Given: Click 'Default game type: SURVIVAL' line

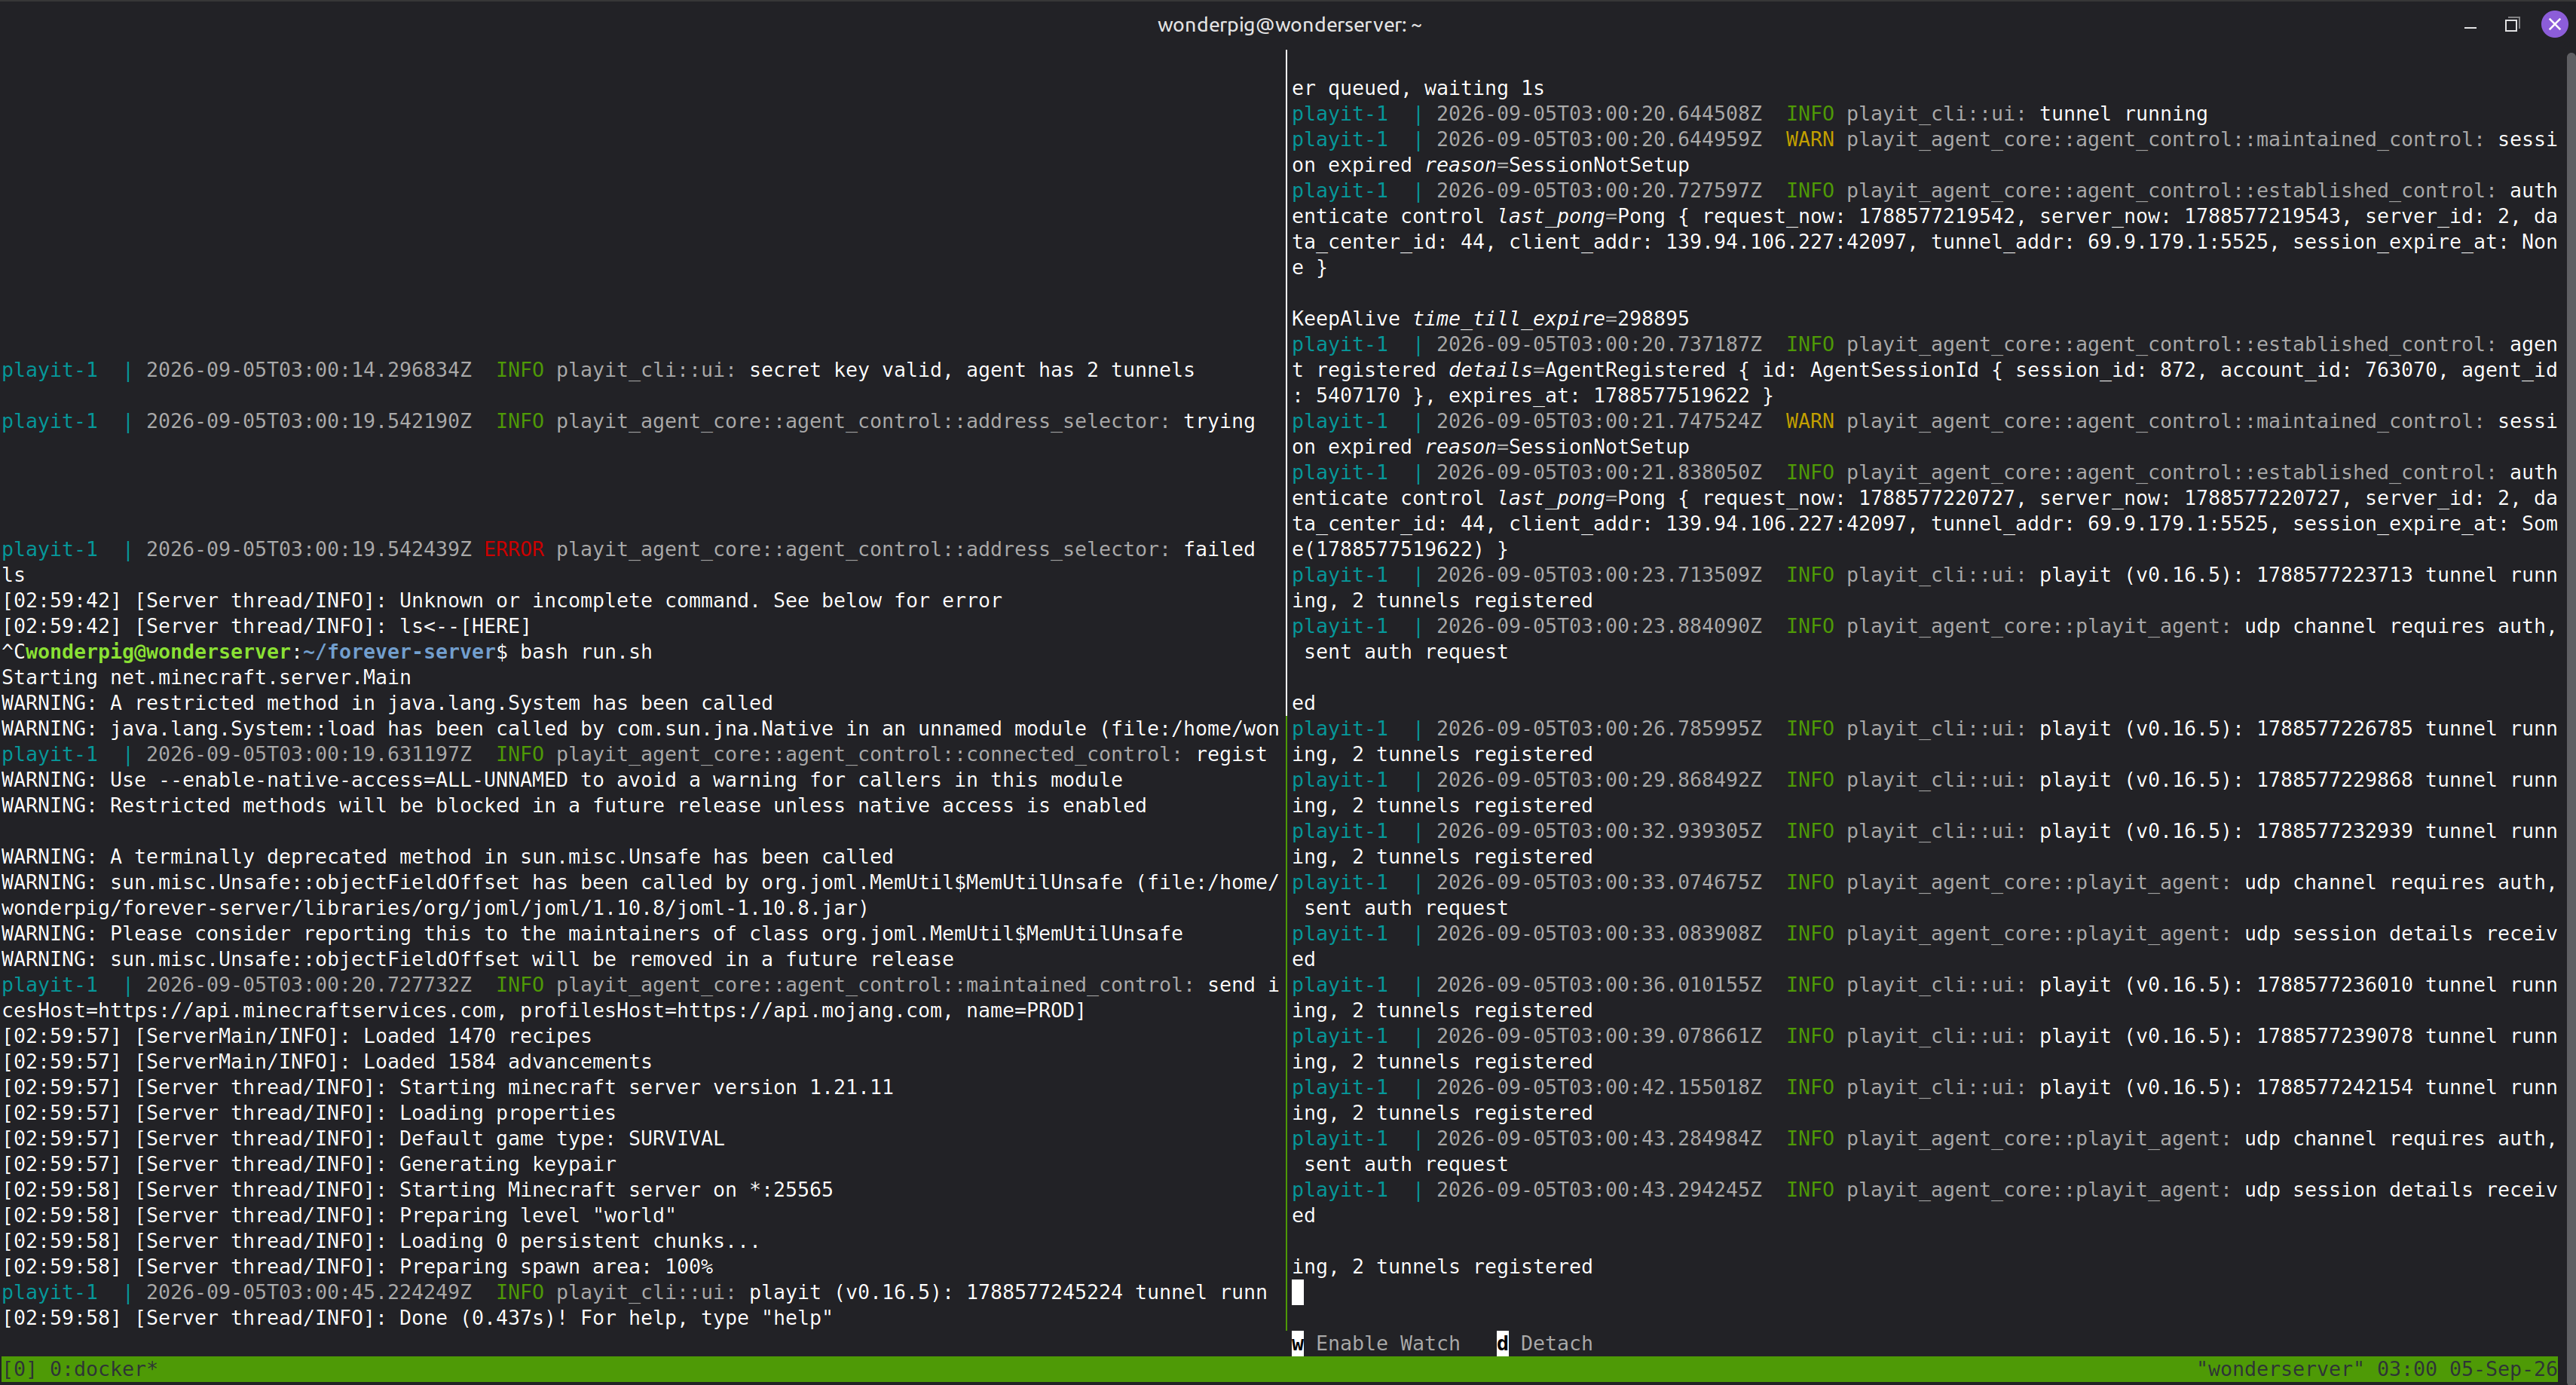Looking at the screenshot, I should tap(362, 1138).
